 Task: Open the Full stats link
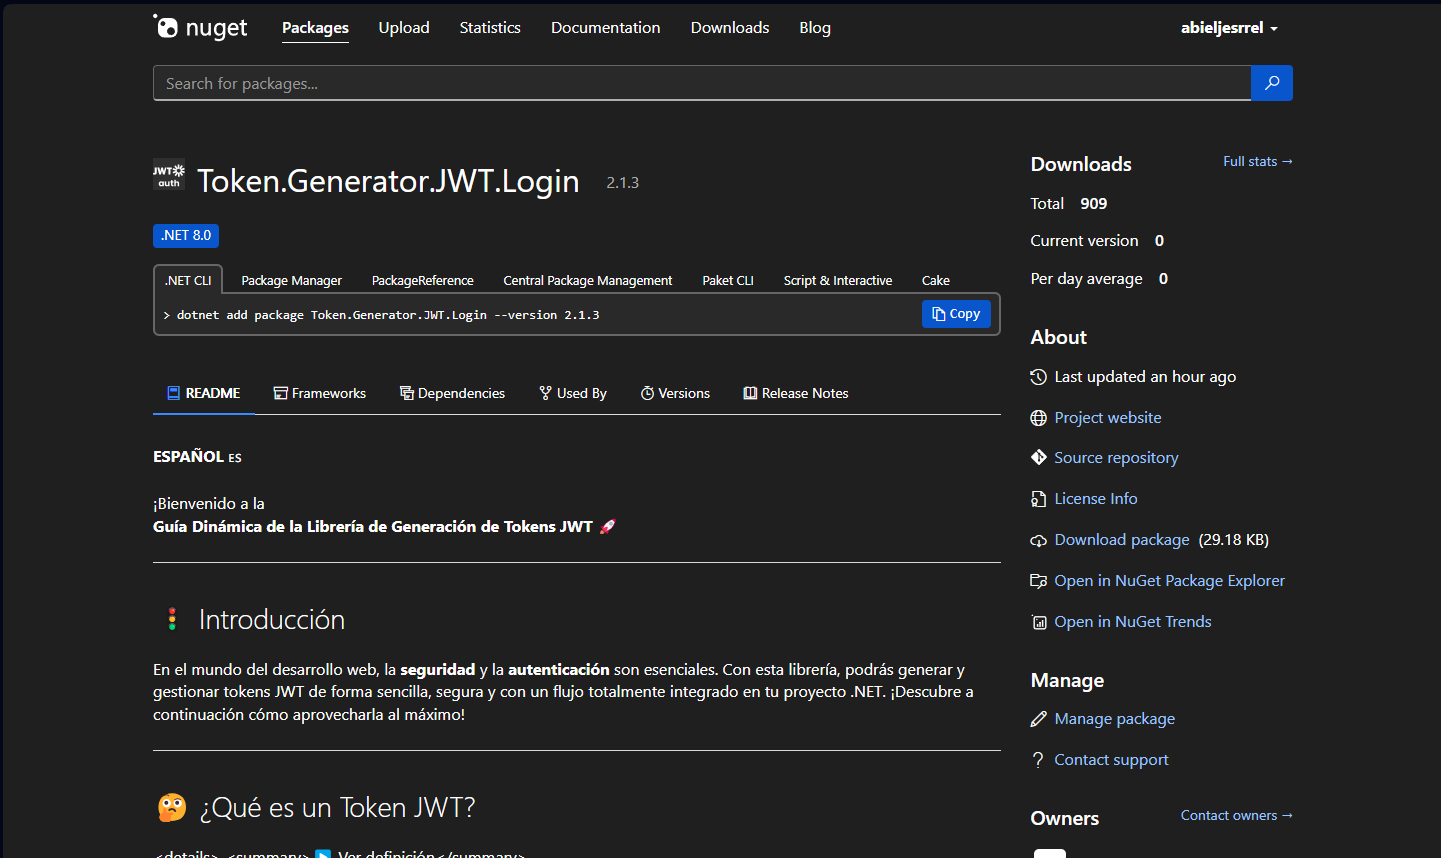click(1258, 161)
